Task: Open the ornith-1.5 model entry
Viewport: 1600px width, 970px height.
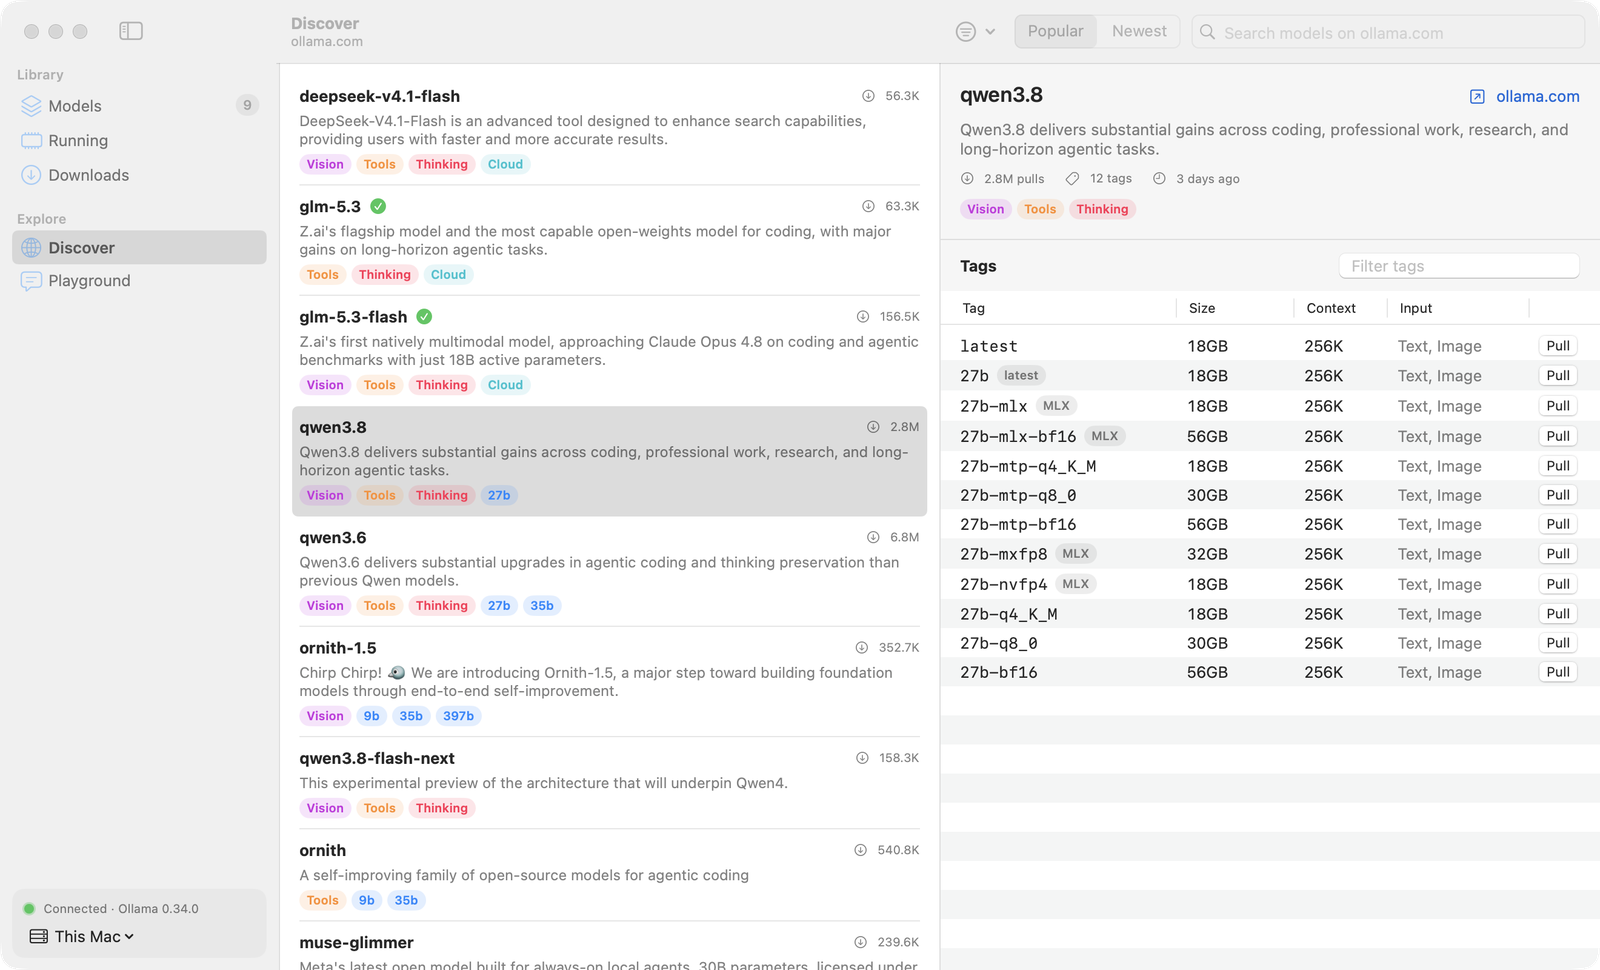Action: pyautogui.click(x=609, y=682)
